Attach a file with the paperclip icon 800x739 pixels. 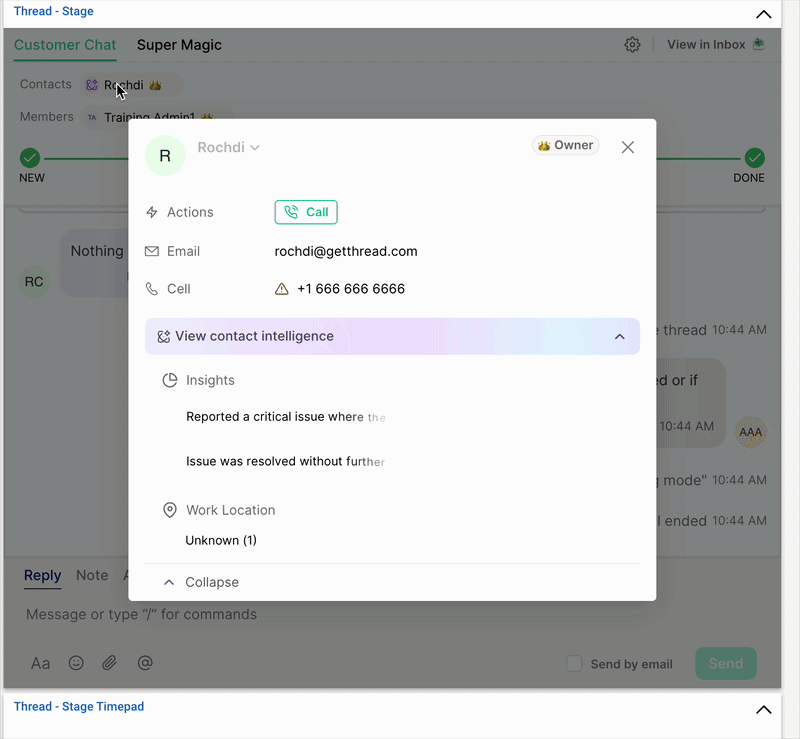coord(110,663)
